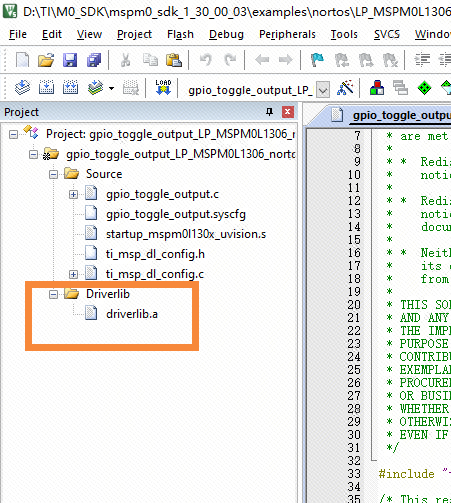Open Manage Run-Time Environment green diamond
The width and height of the screenshot is (451, 503).
pyautogui.click(x=424, y=88)
